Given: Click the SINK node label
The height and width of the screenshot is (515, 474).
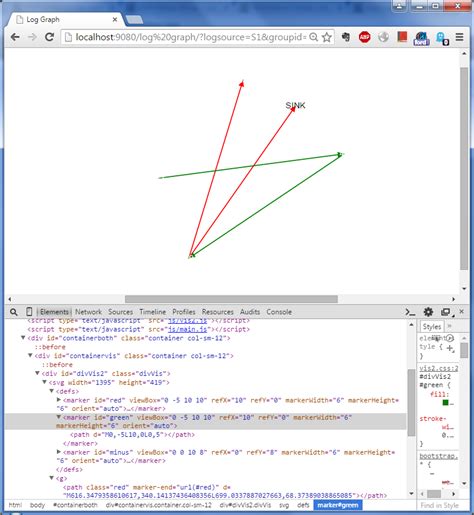Looking at the screenshot, I should pos(295,105).
